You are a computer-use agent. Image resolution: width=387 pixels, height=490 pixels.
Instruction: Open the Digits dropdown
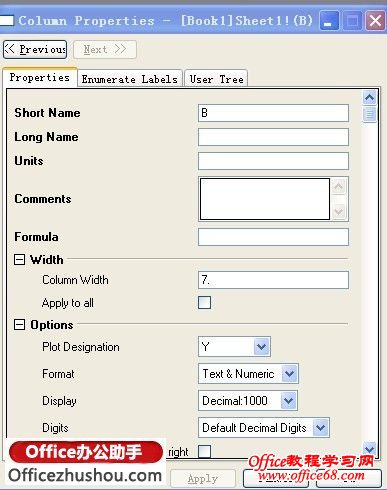click(x=321, y=427)
